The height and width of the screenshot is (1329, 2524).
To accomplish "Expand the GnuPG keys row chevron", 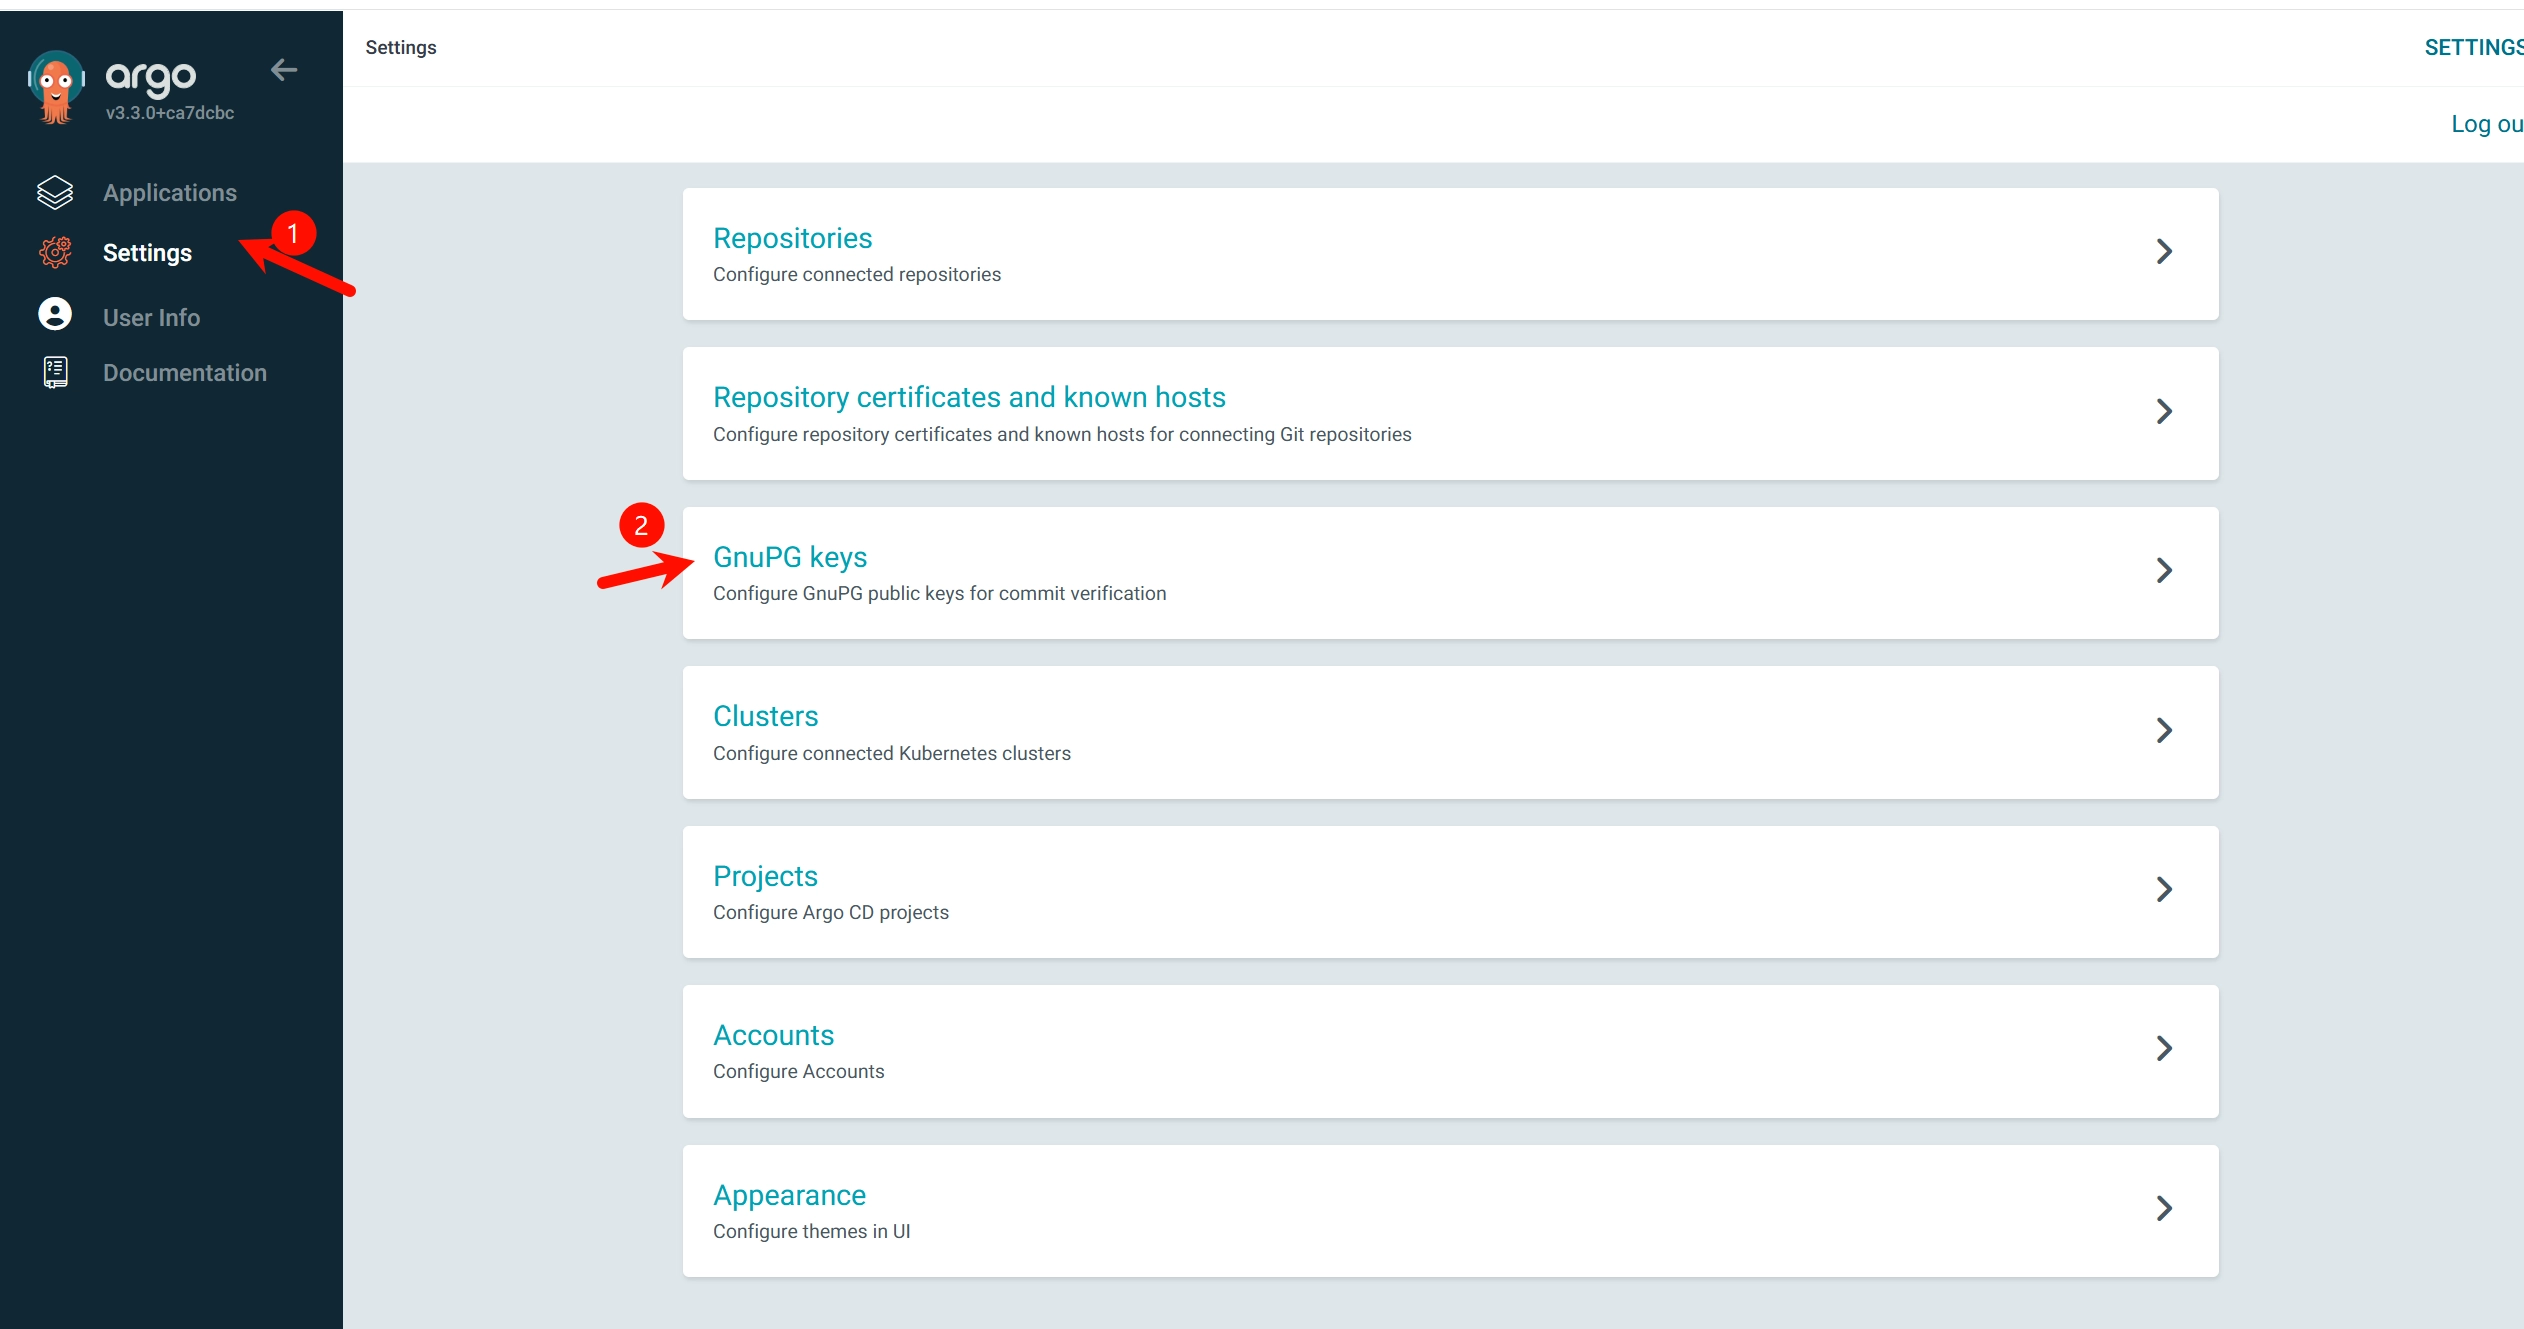I will tap(2164, 570).
